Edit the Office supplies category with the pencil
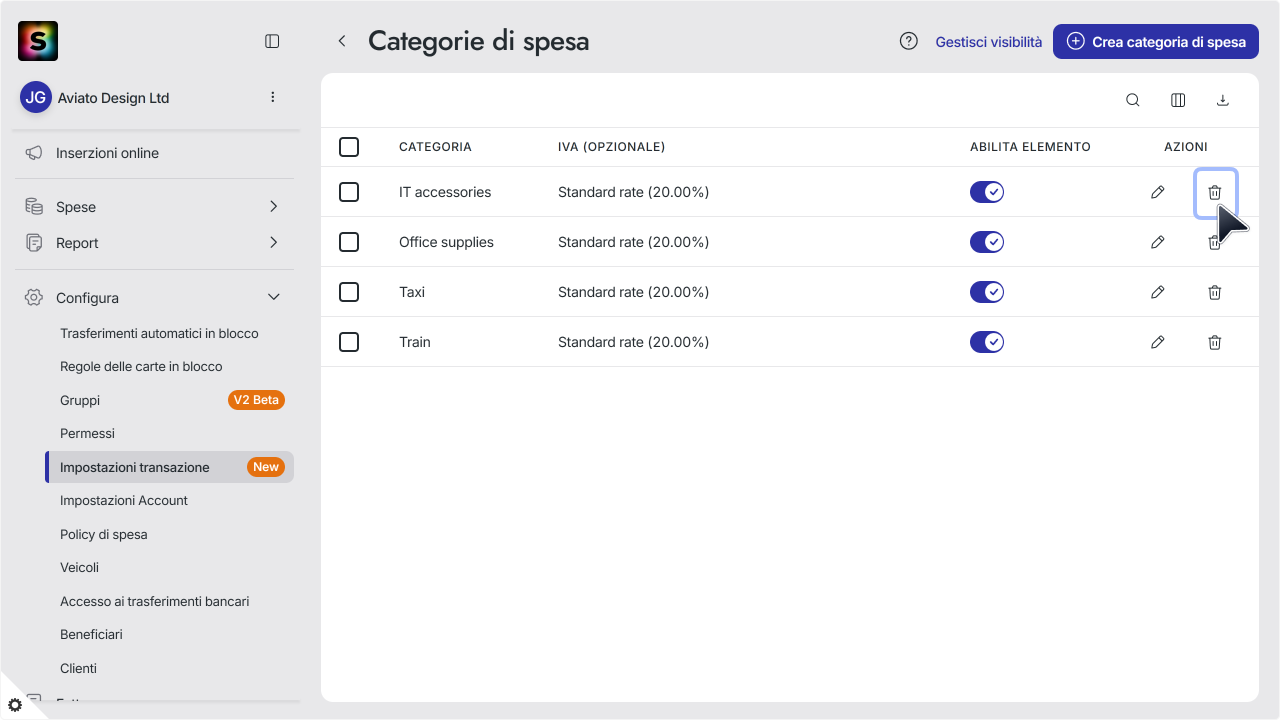The image size is (1280, 720). (1158, 242)
